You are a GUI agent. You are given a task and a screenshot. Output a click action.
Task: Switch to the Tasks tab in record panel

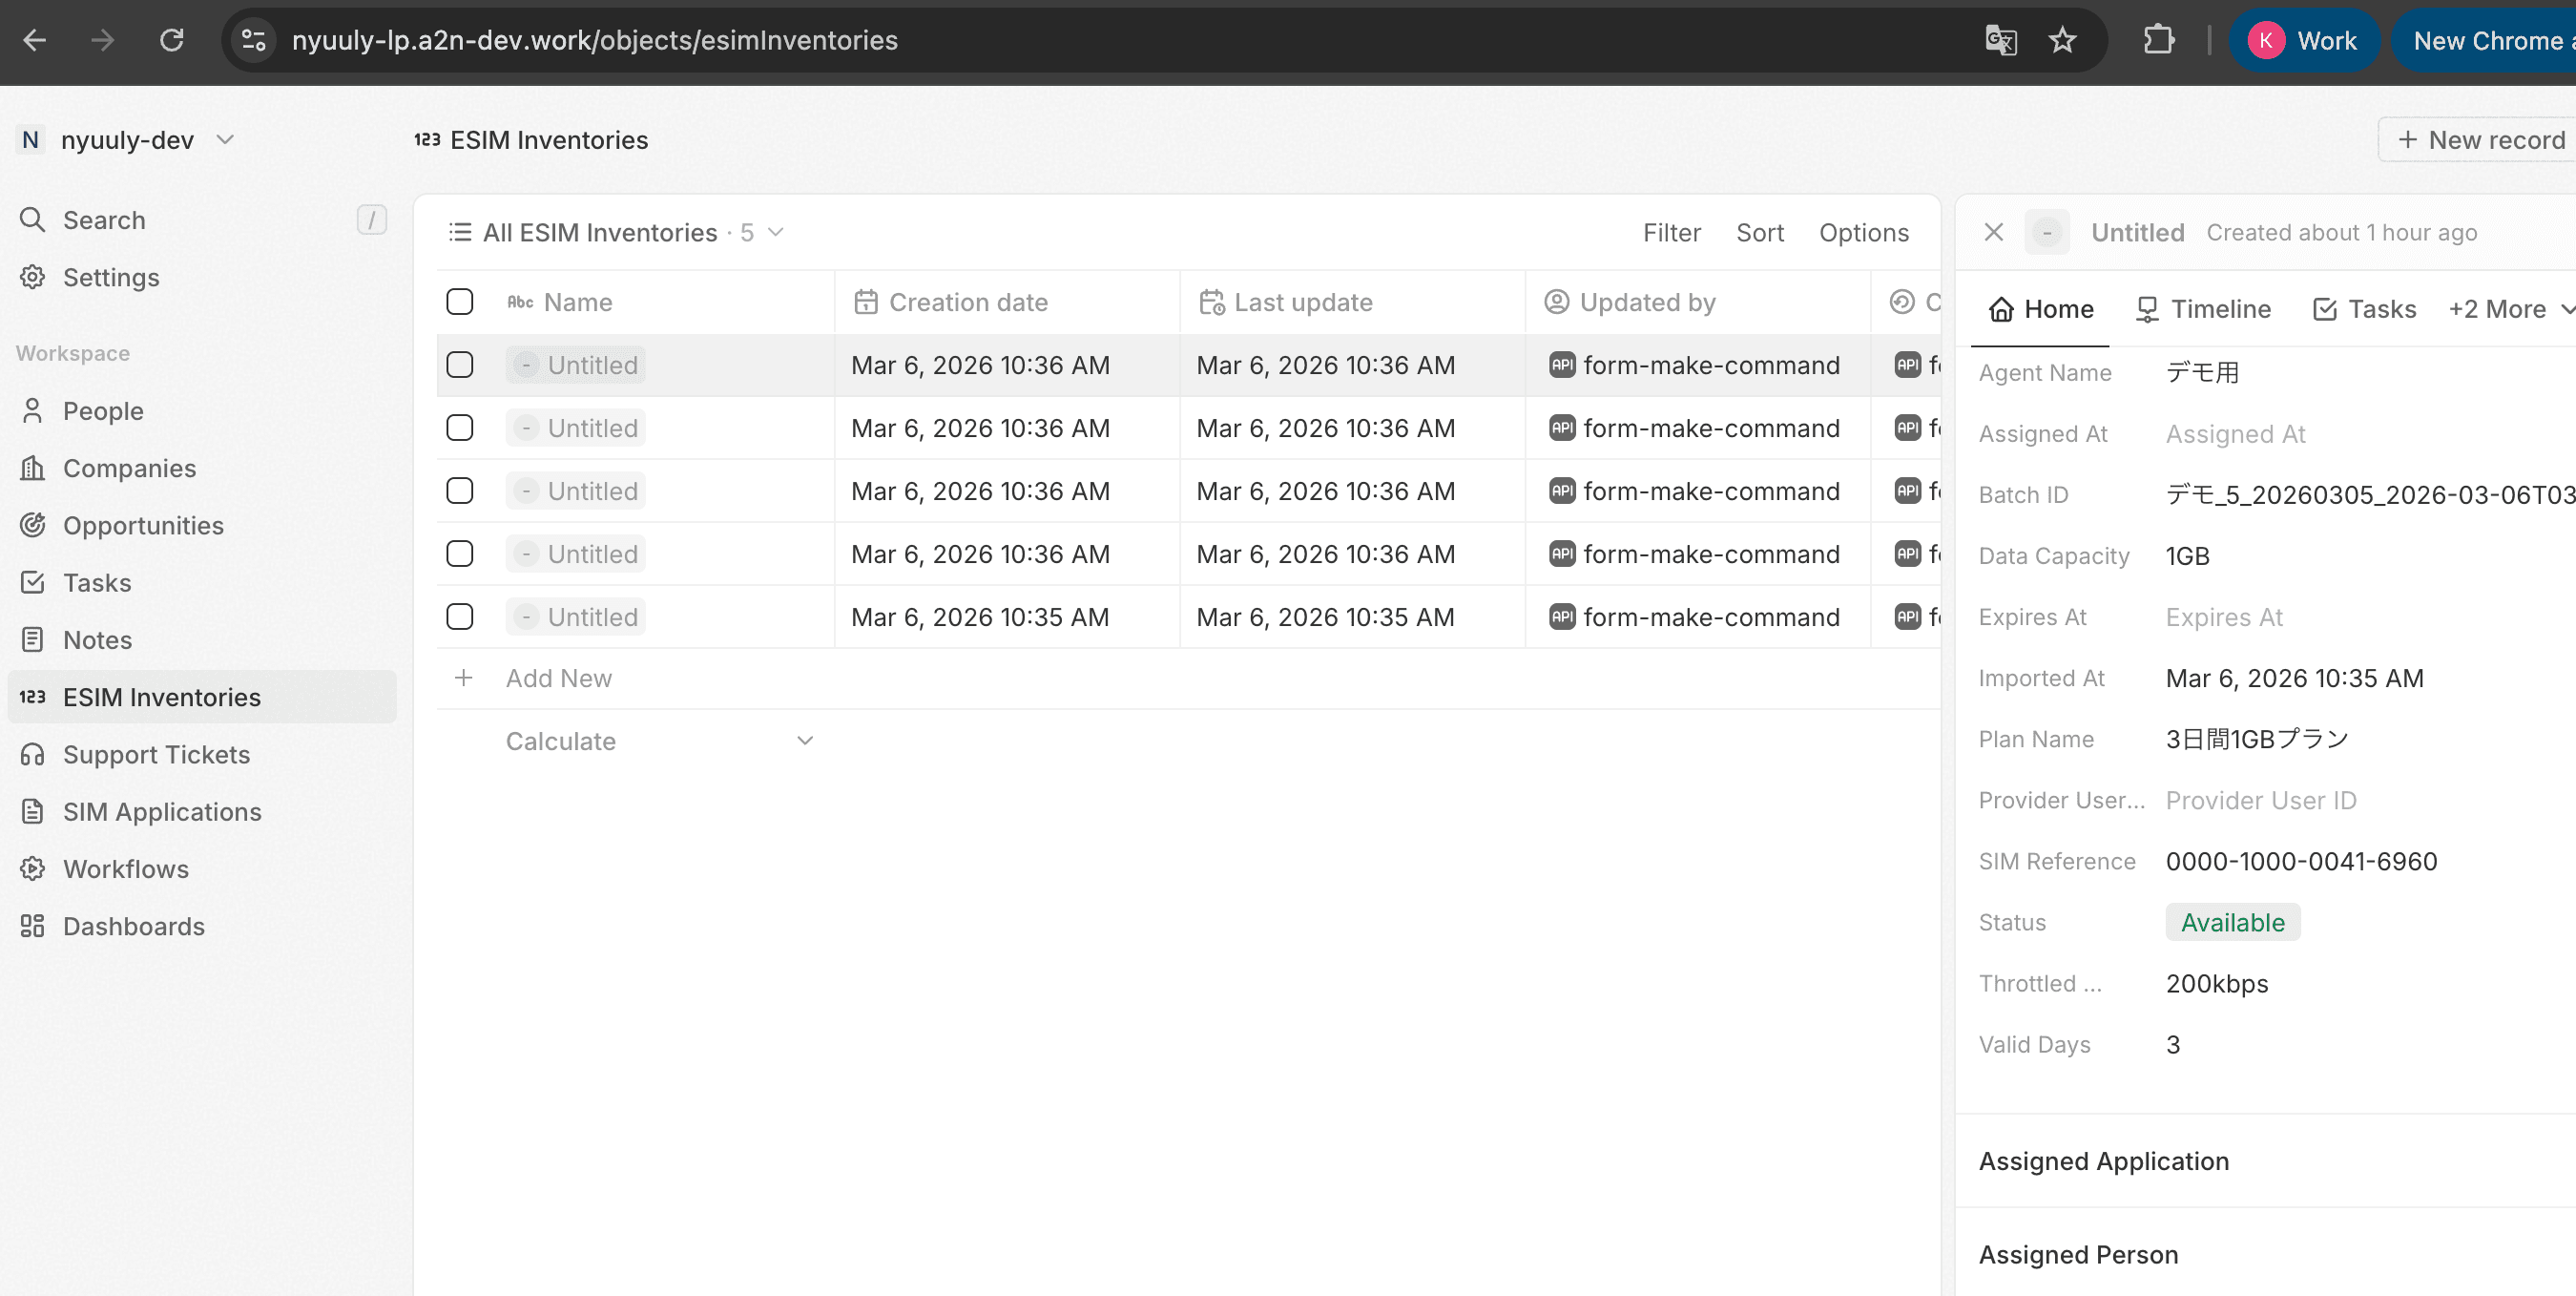[x=2364, y=309]
